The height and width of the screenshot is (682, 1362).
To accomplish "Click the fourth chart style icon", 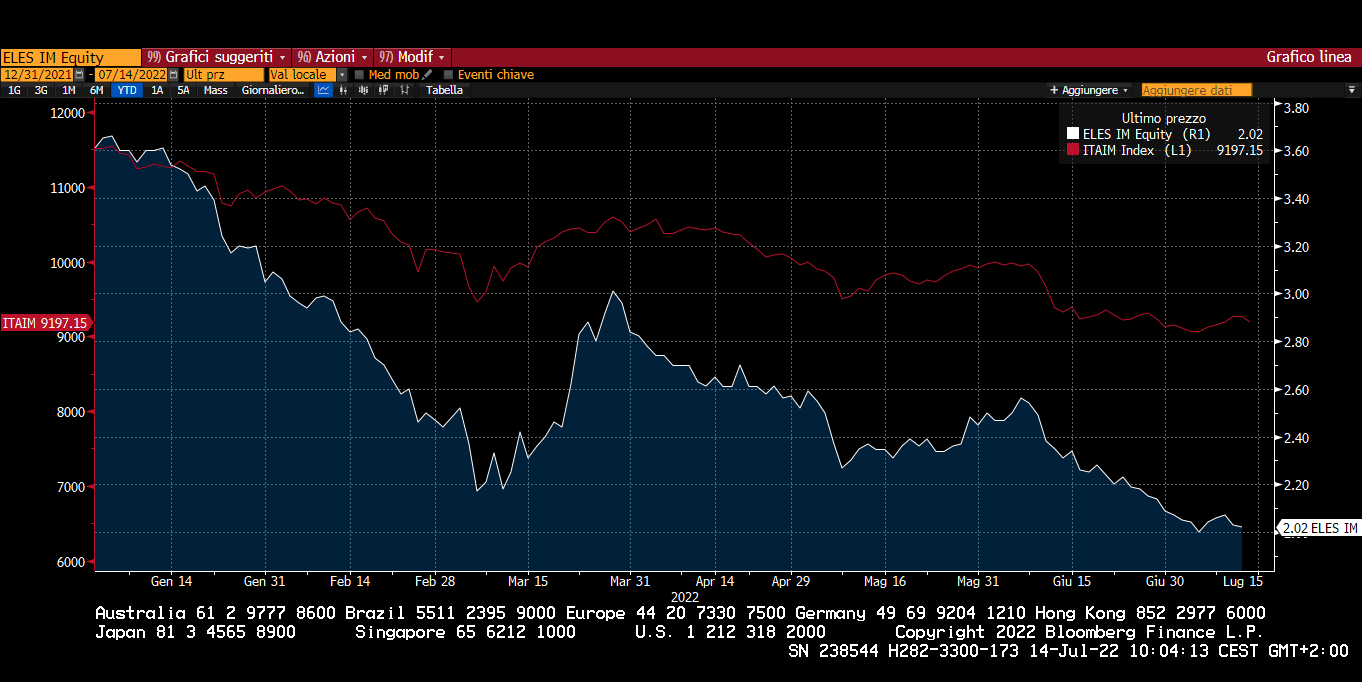I will 383,90.
